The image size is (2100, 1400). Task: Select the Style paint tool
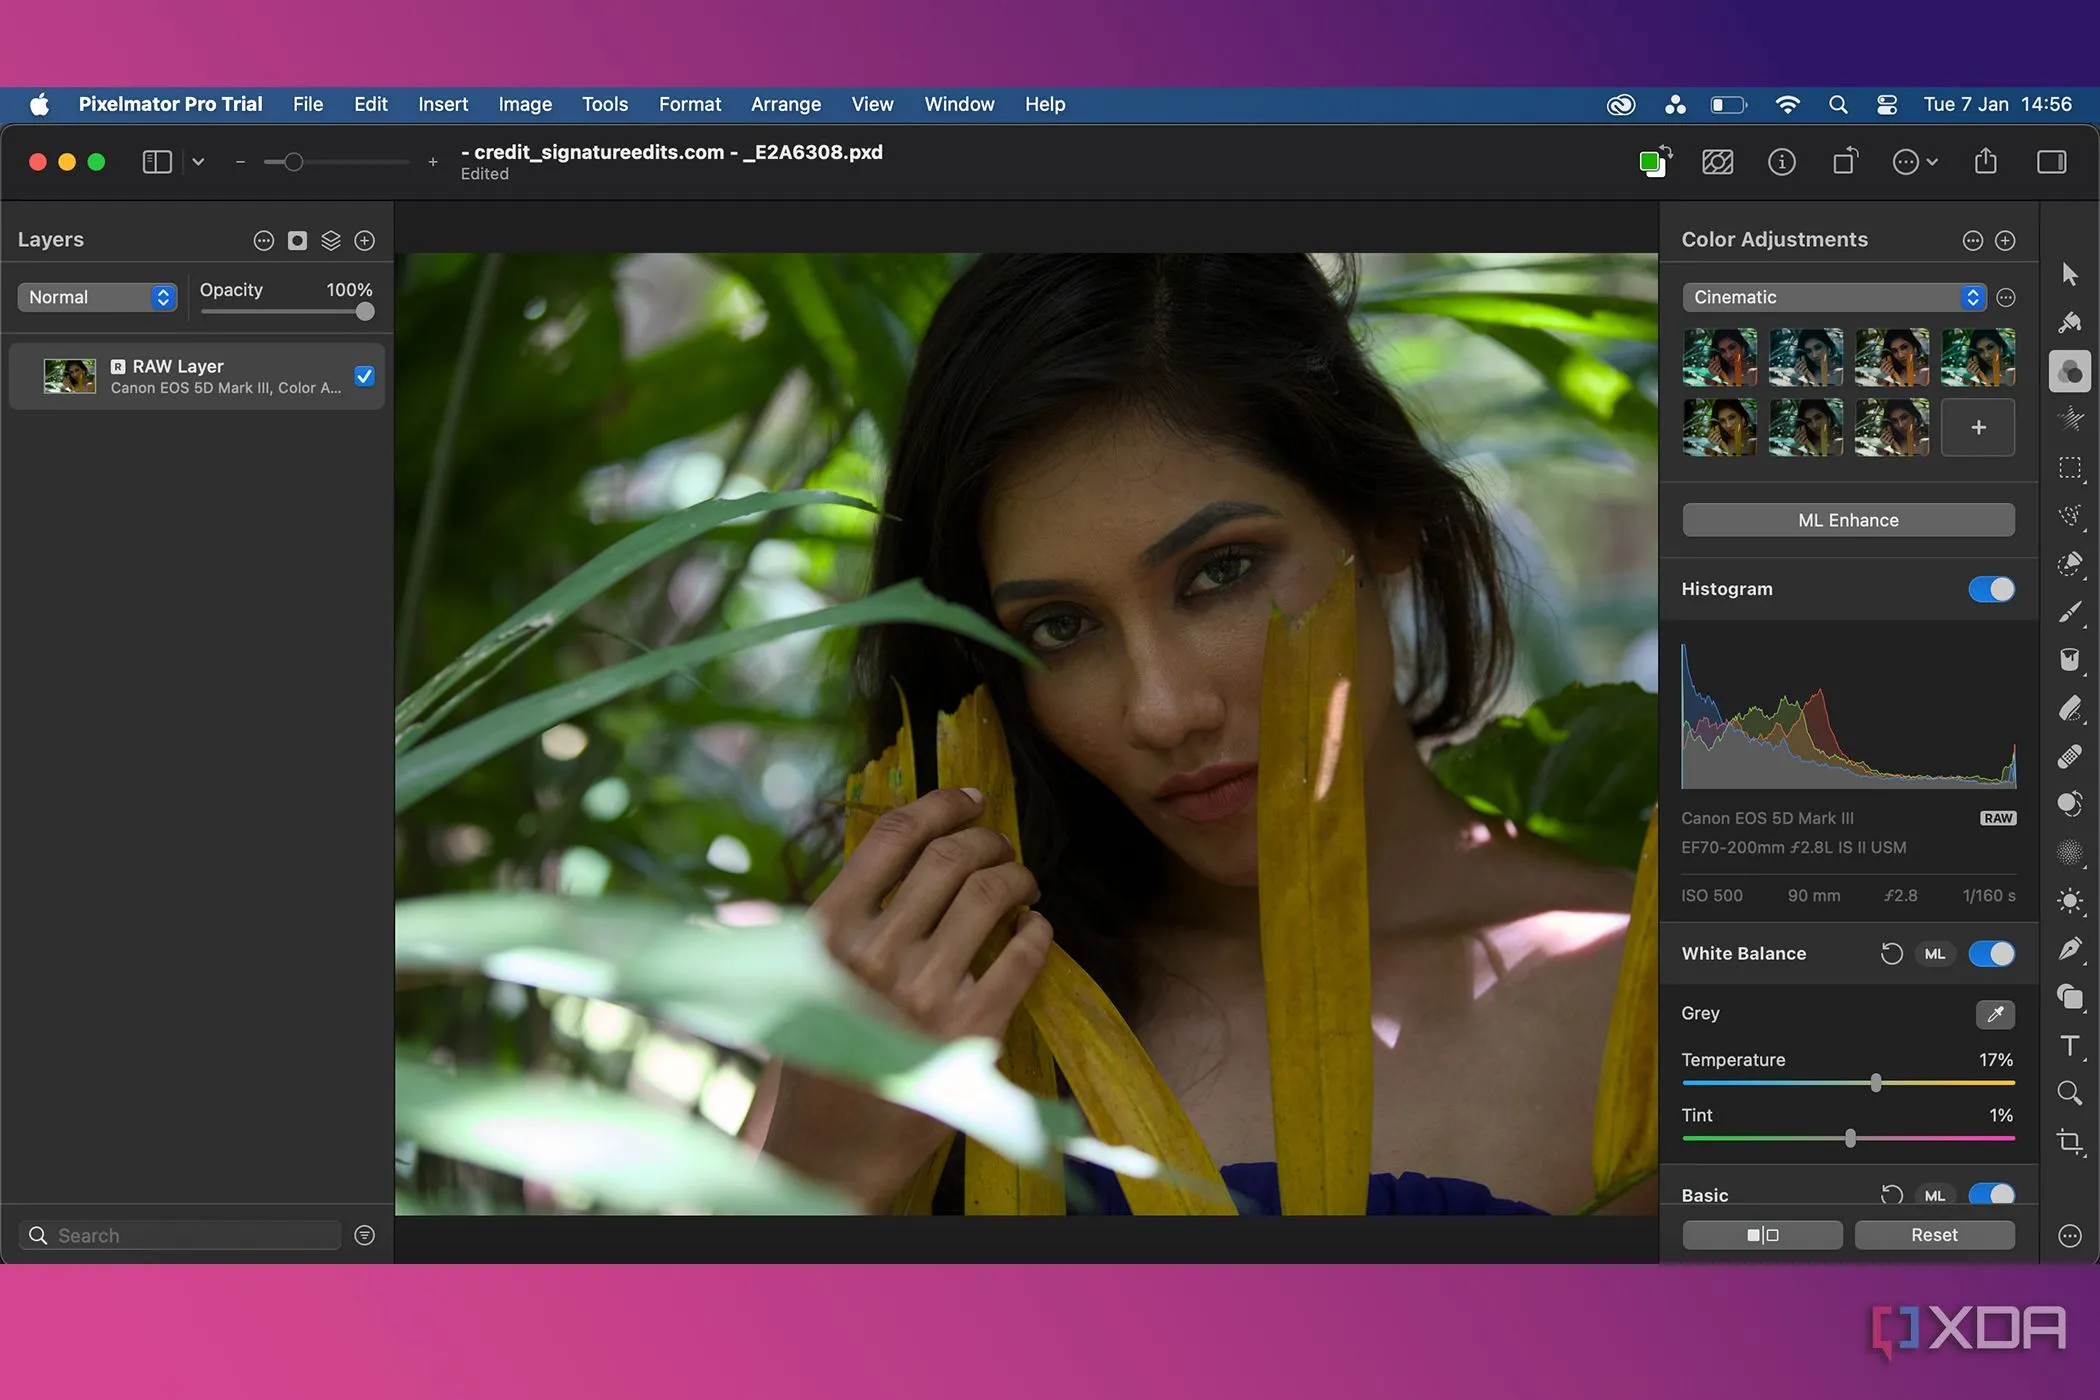(2069, 322)
